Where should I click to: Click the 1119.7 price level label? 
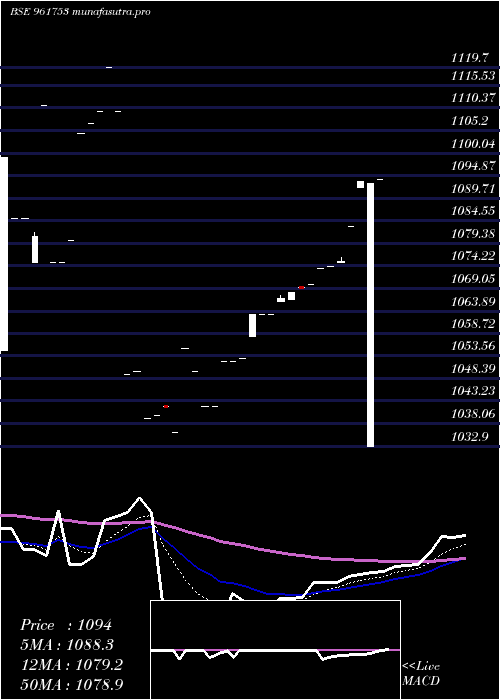[471, 58]
